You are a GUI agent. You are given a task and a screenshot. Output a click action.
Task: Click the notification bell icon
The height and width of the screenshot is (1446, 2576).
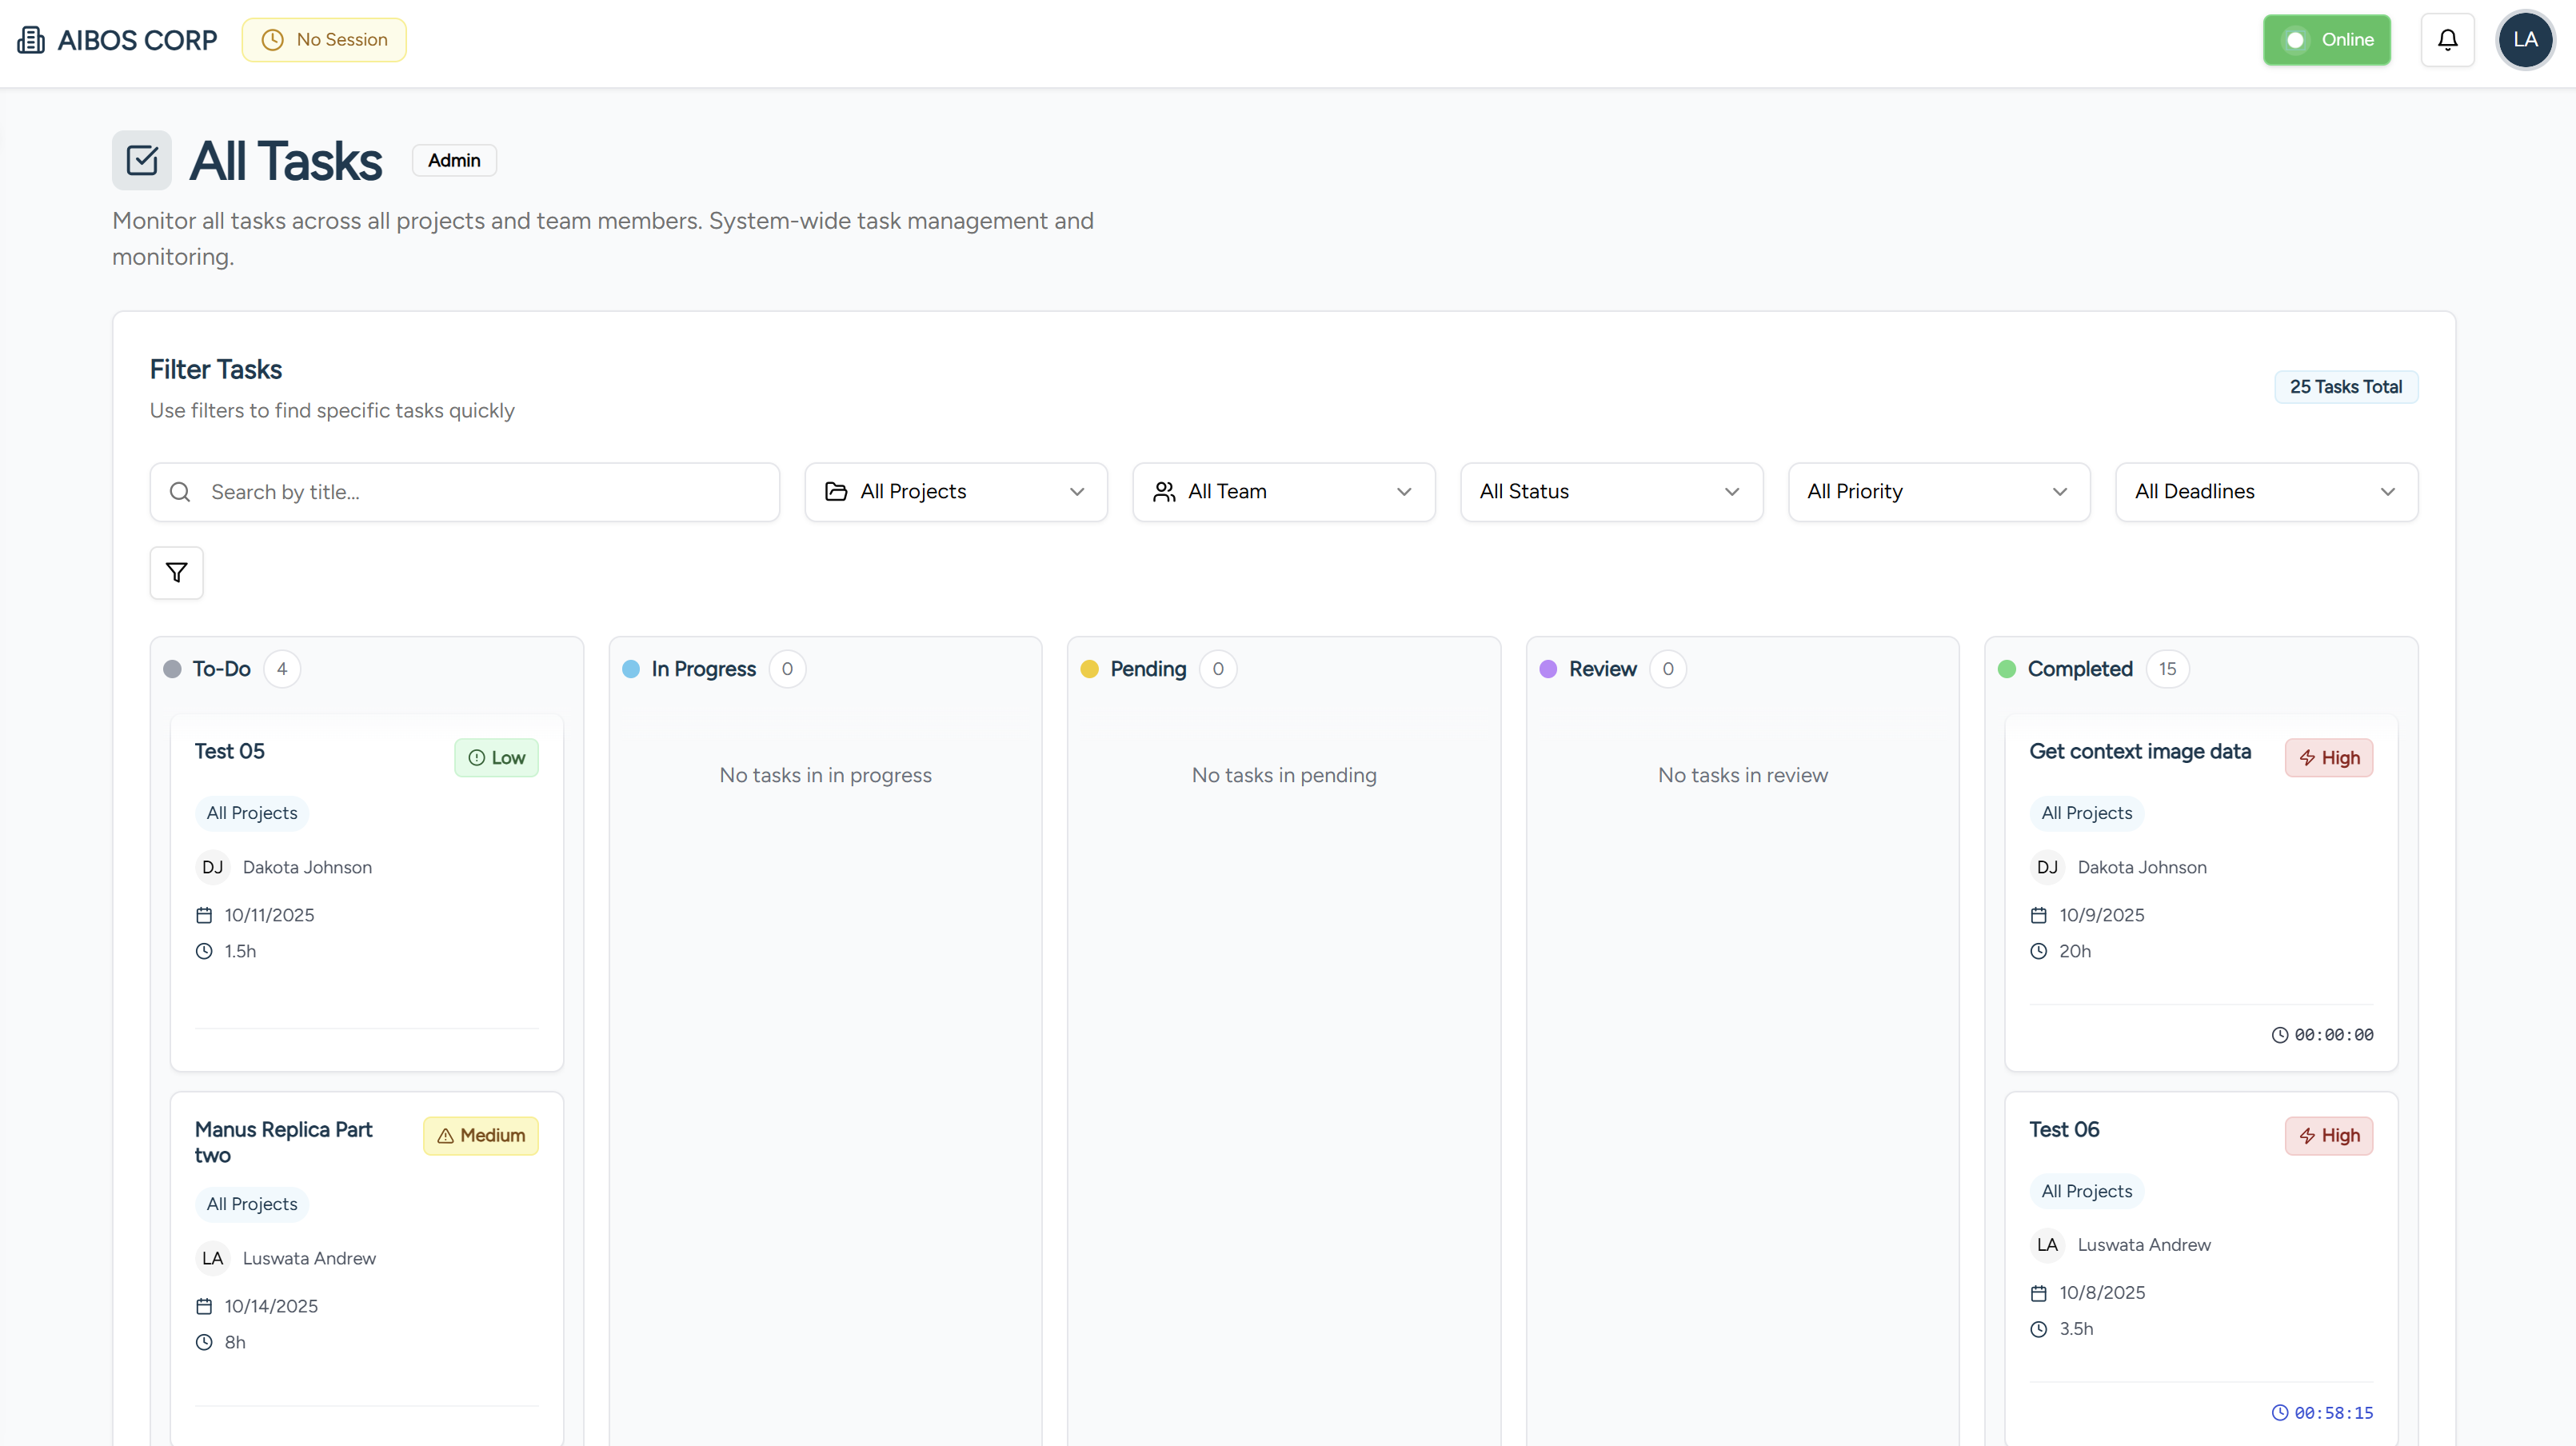tap(2447, 40)
